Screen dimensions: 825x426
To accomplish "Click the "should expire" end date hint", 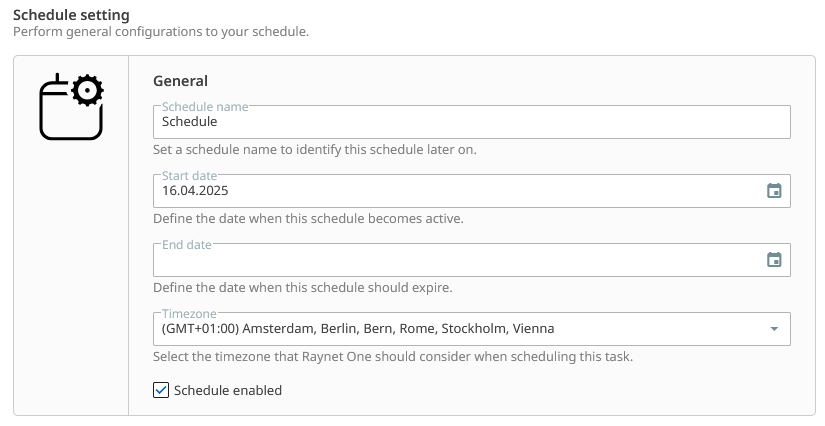I will [302, 287].
